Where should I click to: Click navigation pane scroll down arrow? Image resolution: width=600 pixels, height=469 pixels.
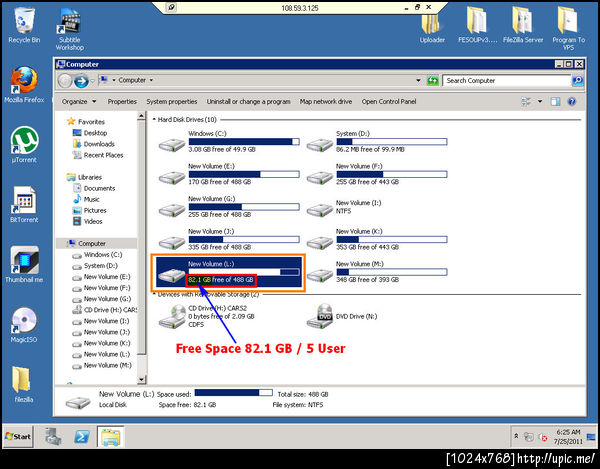tap(141, 379)
